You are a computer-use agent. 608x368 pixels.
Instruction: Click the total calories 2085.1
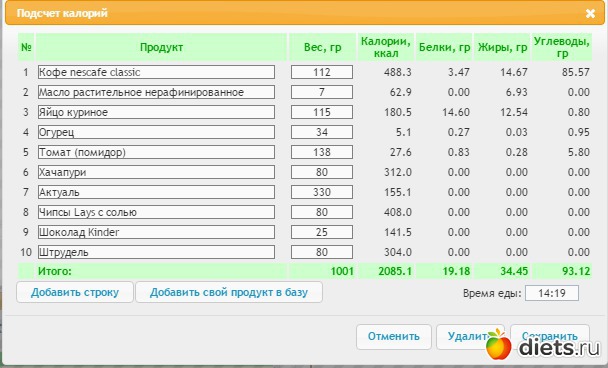click(395, 271)
